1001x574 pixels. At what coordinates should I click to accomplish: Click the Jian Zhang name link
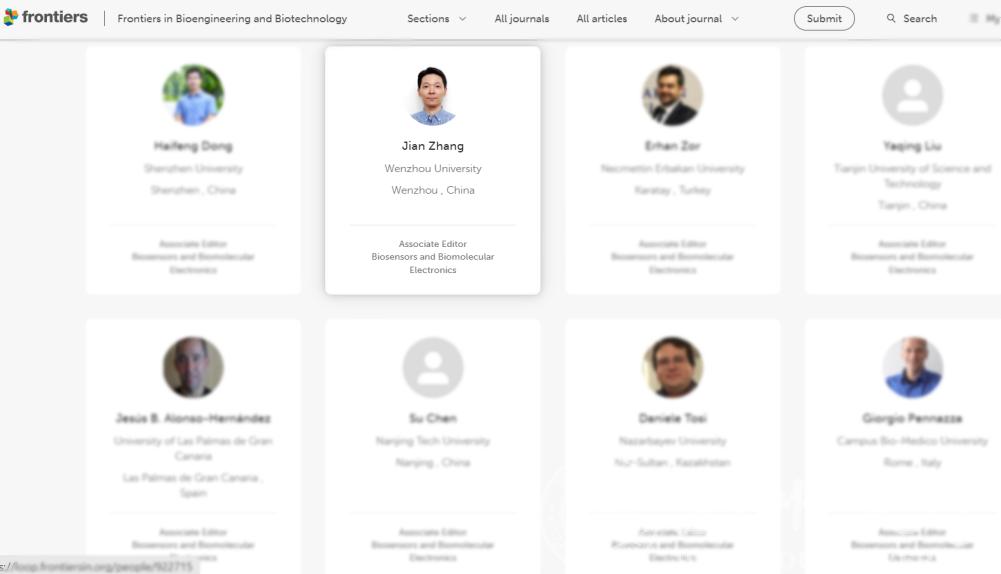433,146
